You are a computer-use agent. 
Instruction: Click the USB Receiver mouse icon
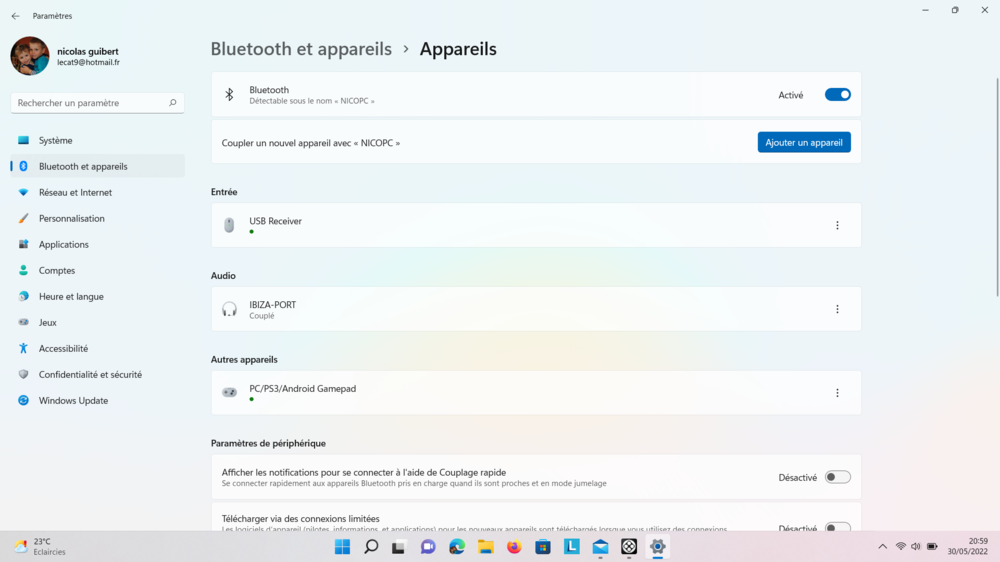229,226
